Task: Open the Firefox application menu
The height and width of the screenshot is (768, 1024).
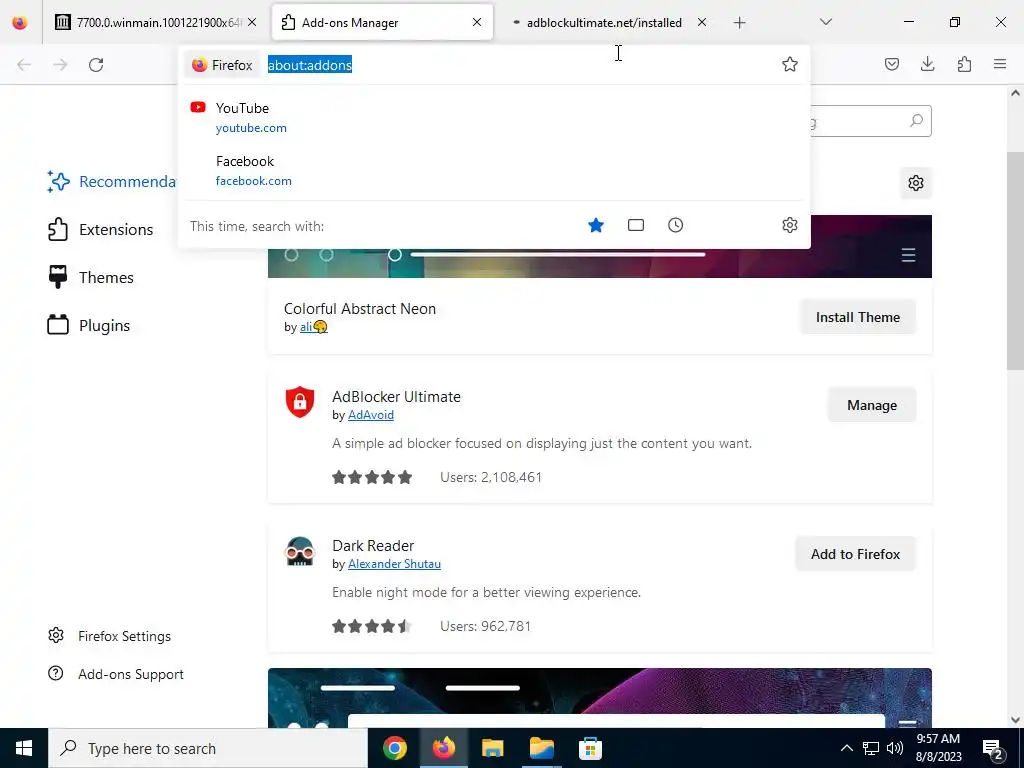Action: [x=1000, y=64]
